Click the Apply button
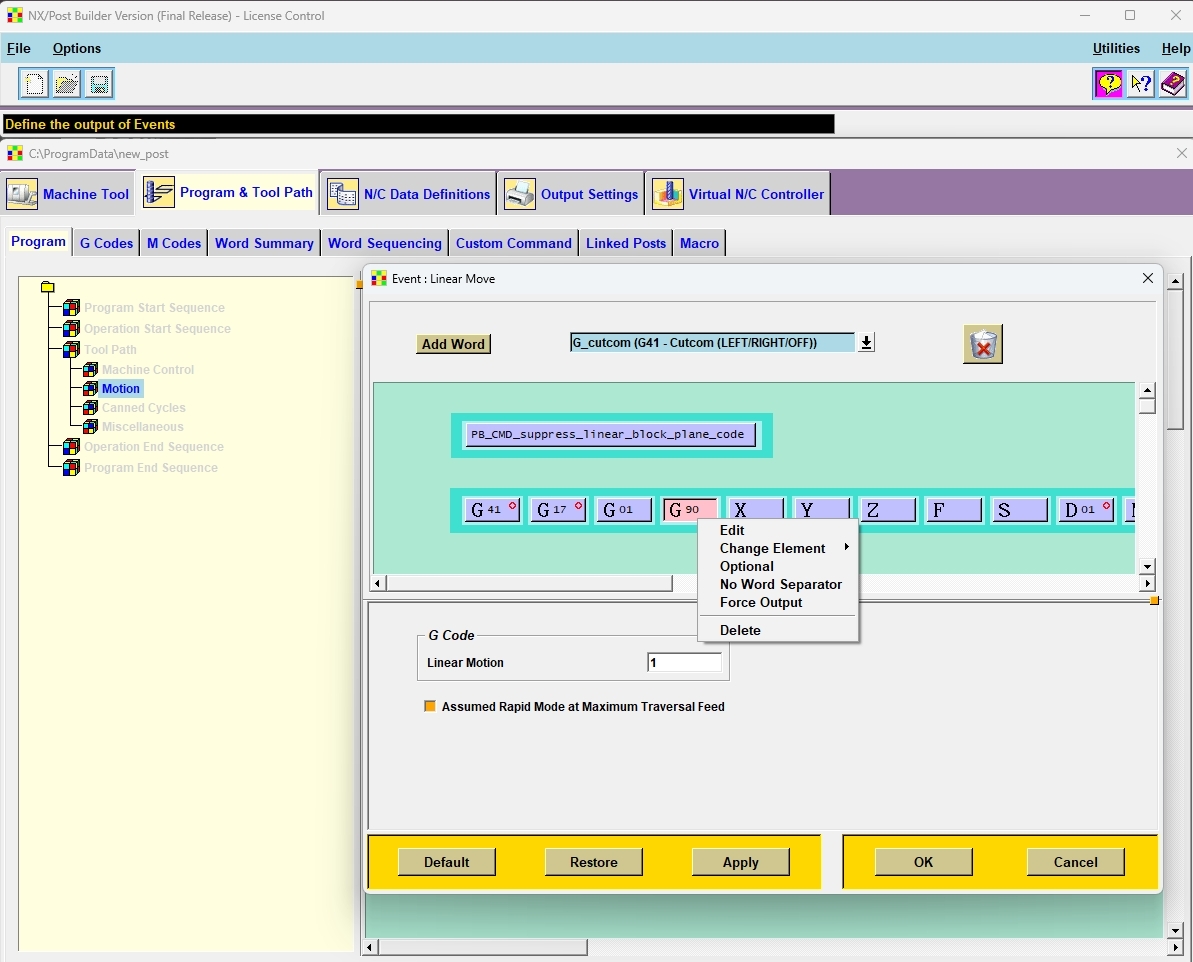 (740, 862)
